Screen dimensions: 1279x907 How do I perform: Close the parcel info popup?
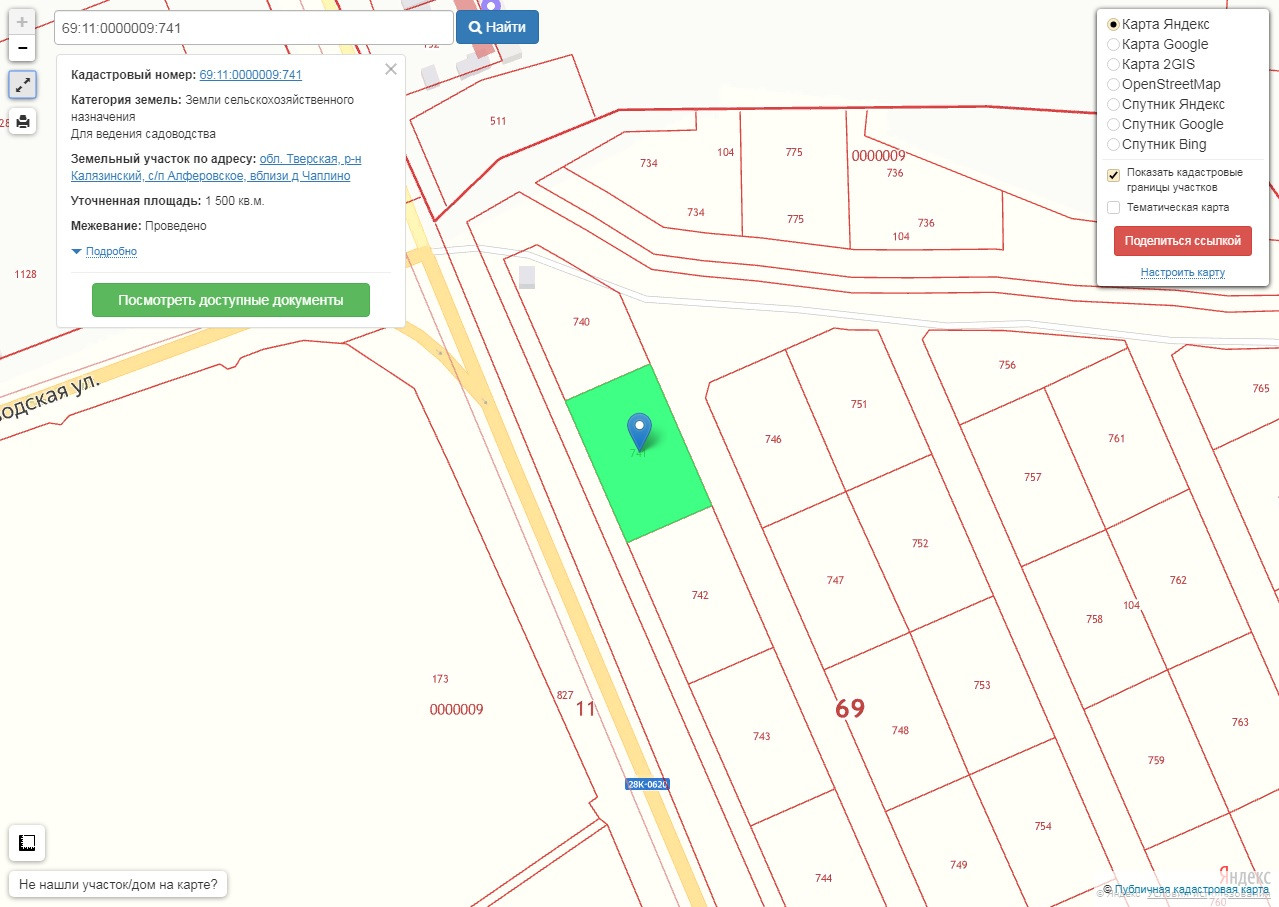tap(391, 69)
